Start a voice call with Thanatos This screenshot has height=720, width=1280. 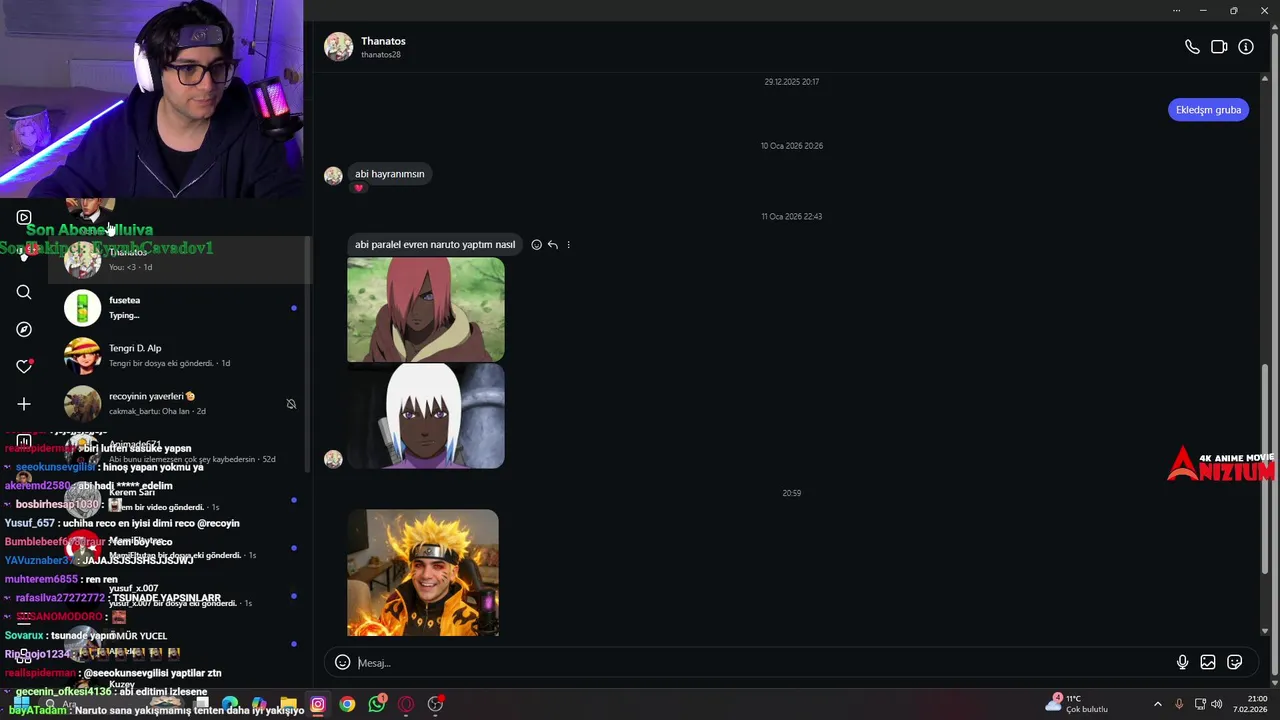coord(1192,47)
